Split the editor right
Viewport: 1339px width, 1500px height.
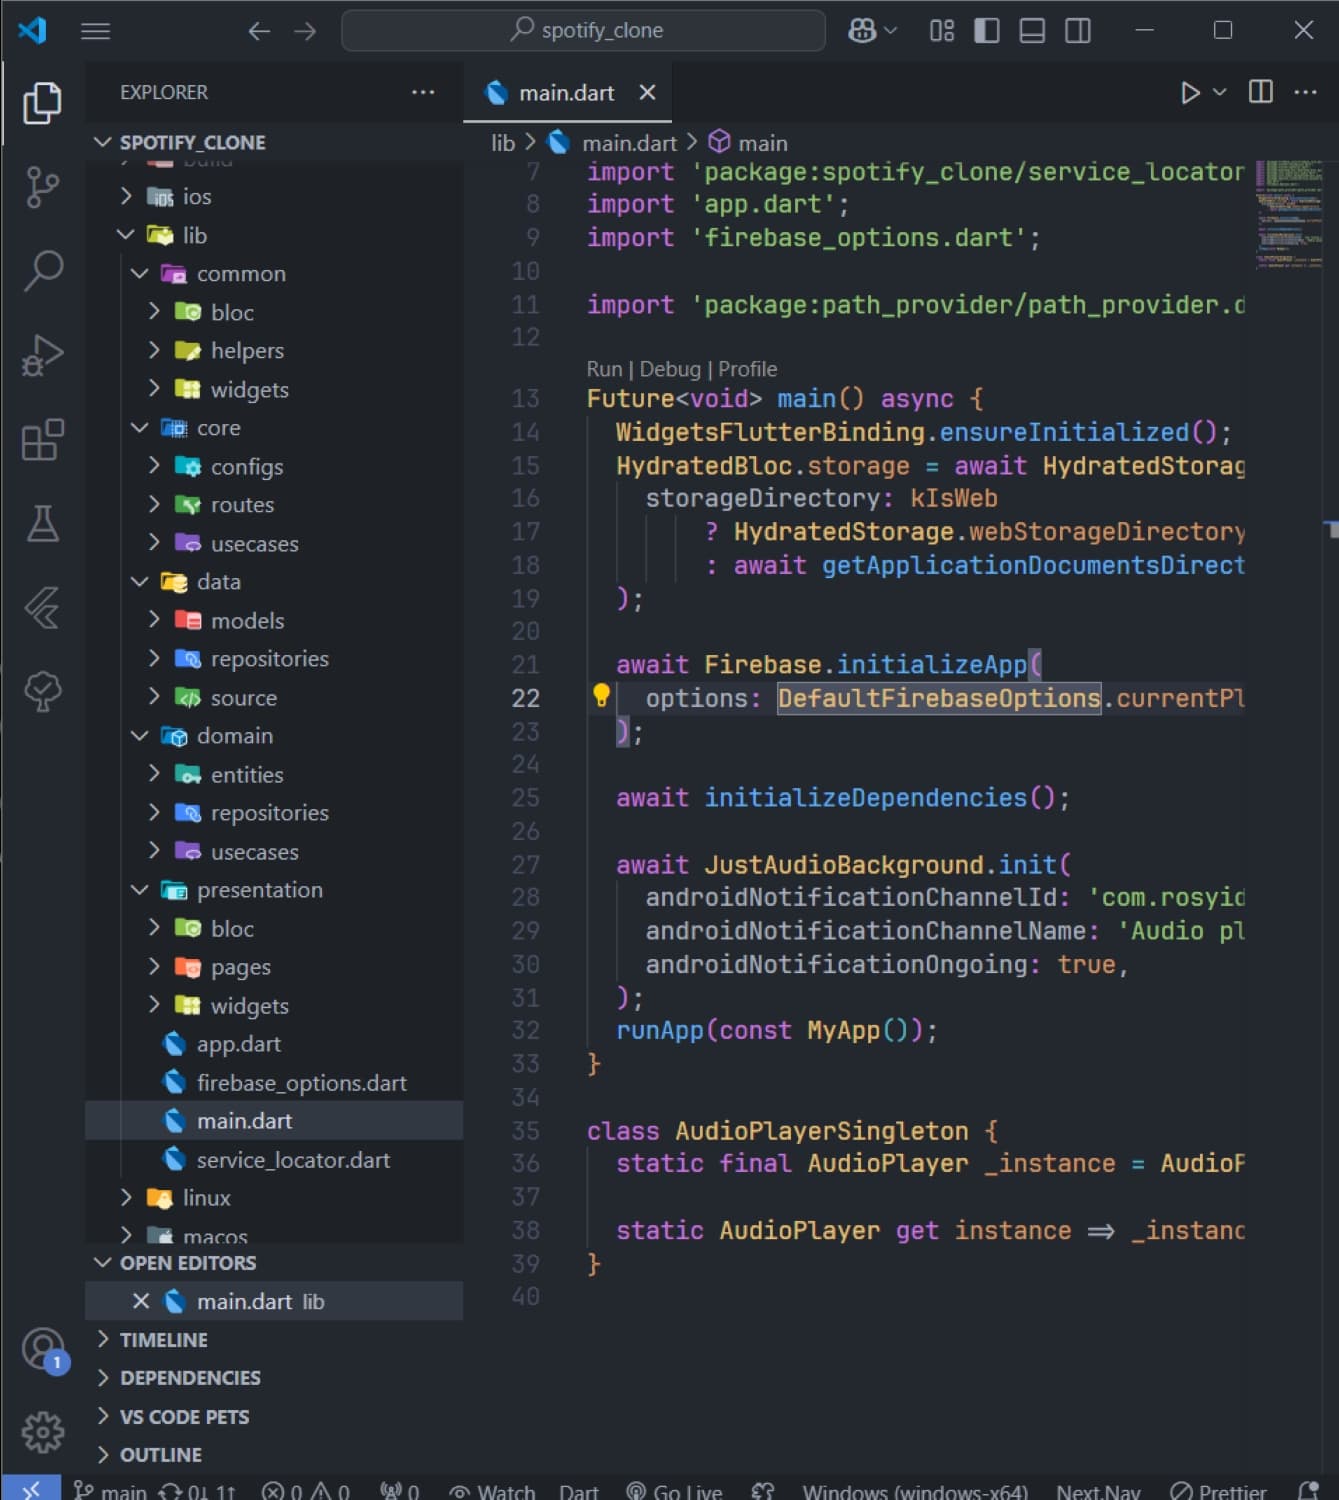(1261, 92)
